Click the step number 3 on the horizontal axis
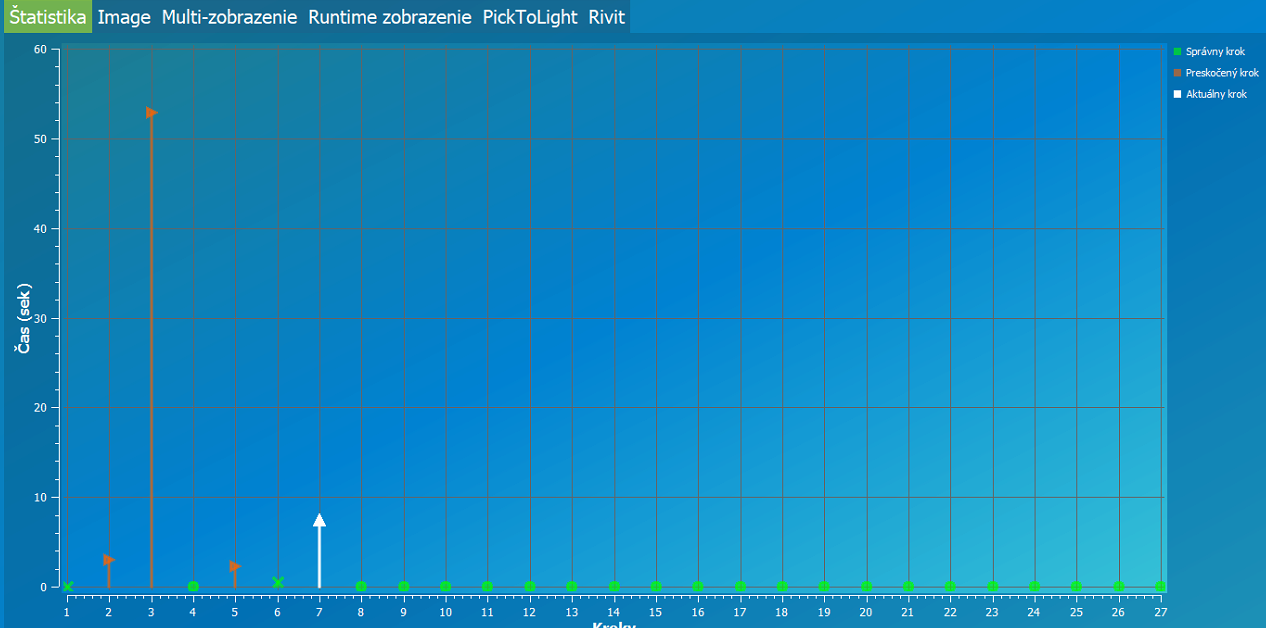Viewport: 1266px width, 628px height. (151, 611)
